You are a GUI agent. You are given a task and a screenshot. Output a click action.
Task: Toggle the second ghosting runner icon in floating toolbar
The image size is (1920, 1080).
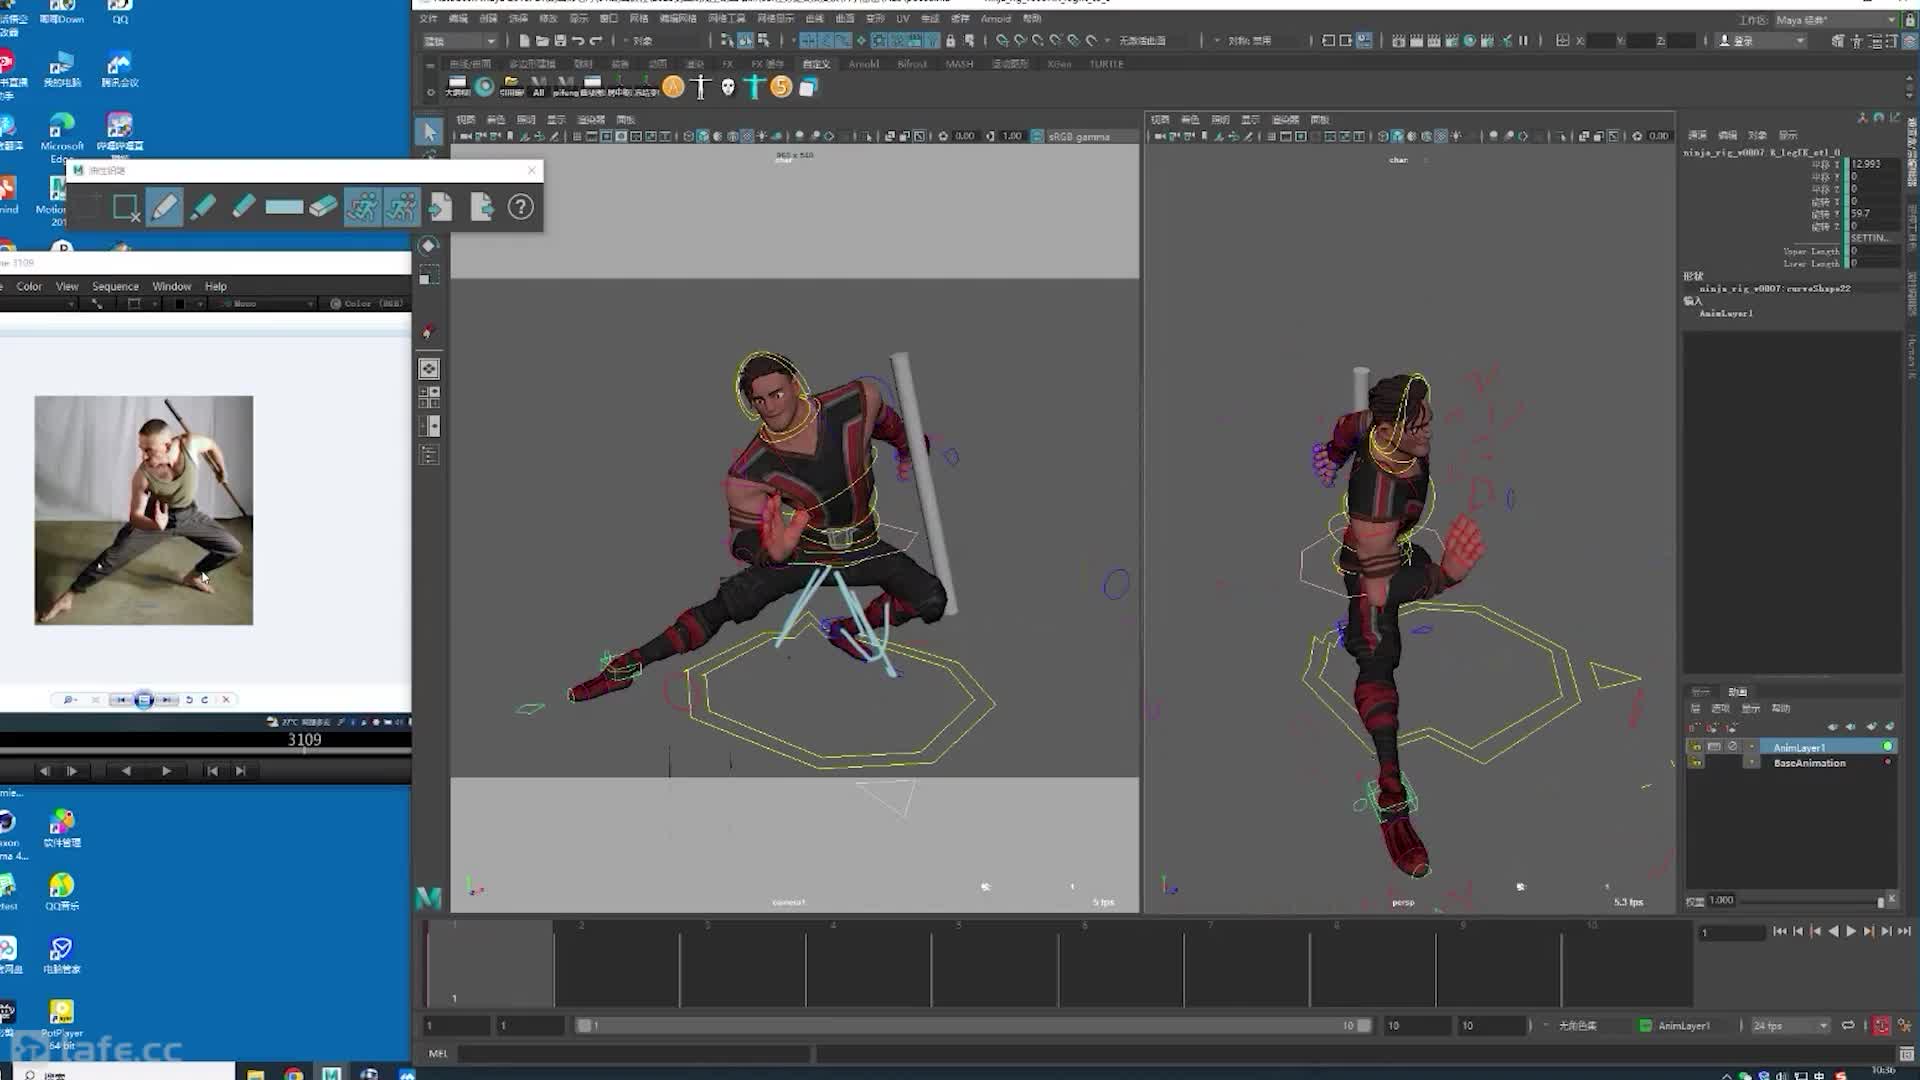[x=402, y=207]
